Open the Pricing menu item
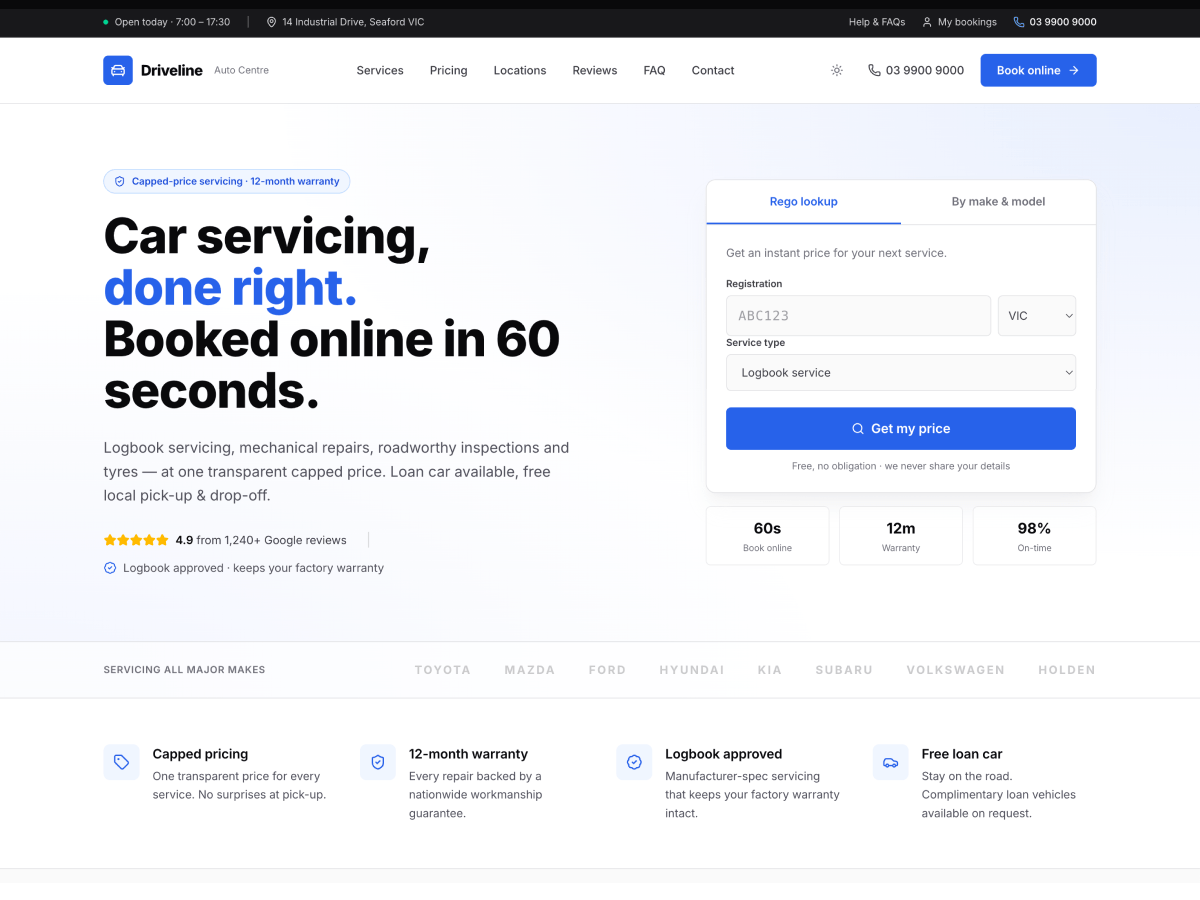Image resolution: width=1200 pixels, height=900 pixels. pyautogui.click(x=448, y=70)
